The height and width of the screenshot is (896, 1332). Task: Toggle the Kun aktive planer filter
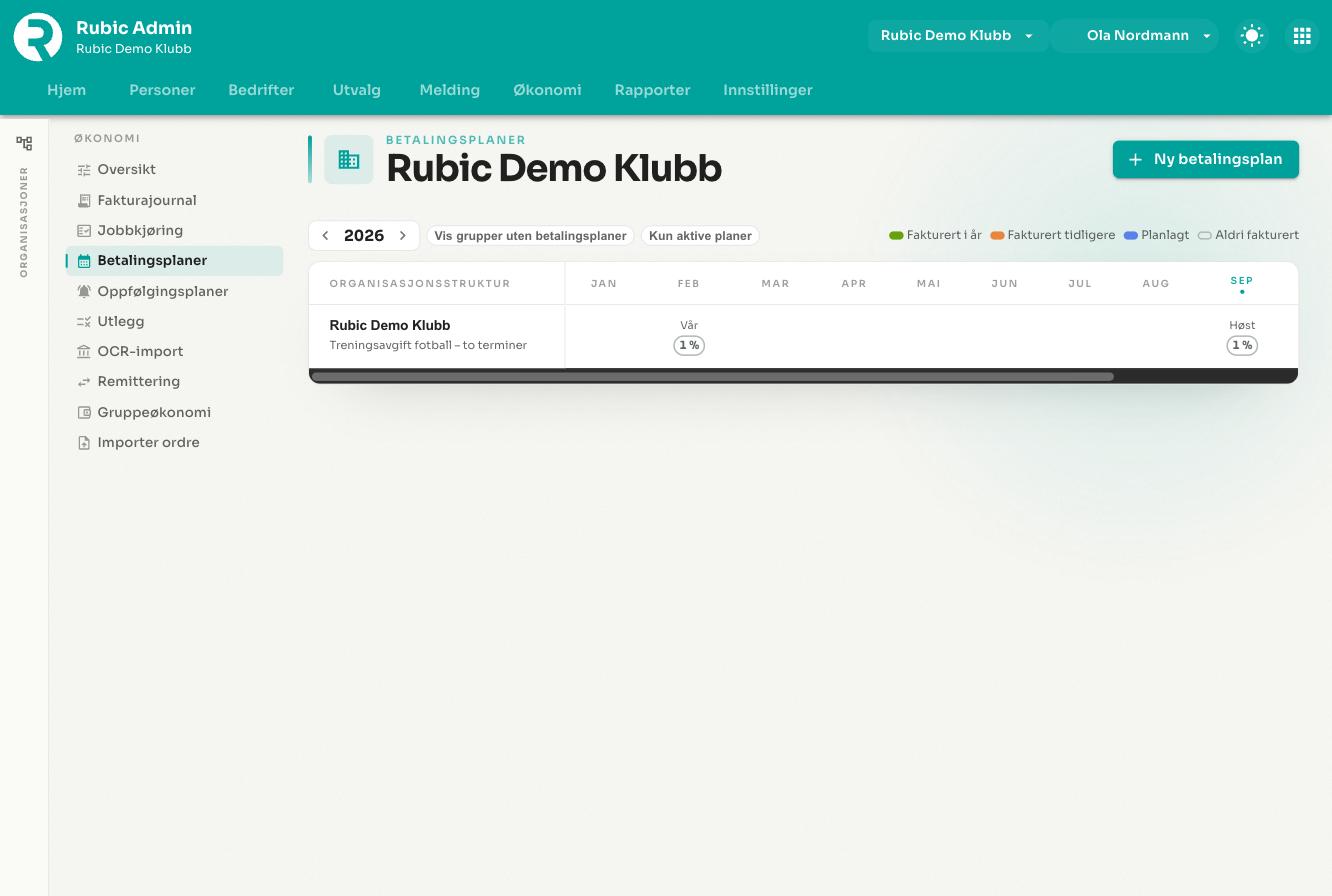coord(700,236)
